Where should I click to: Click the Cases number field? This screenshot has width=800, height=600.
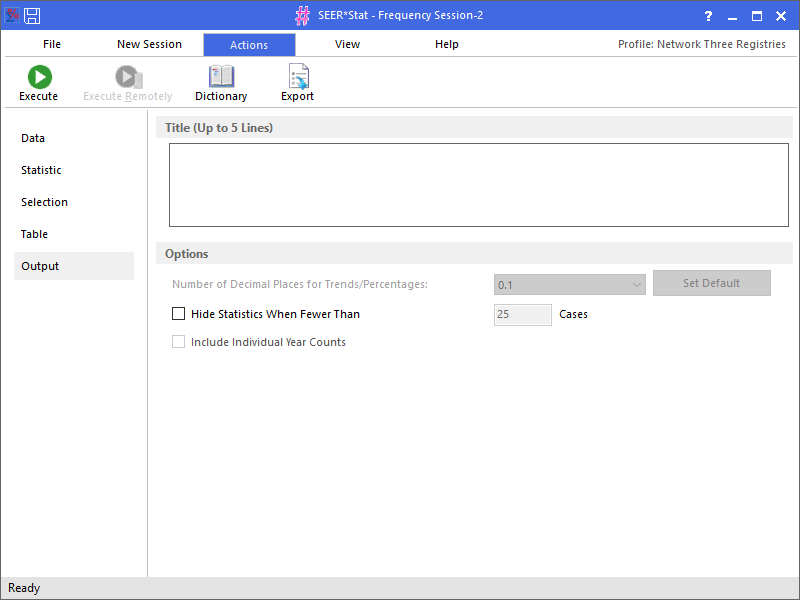pos(522,315)
